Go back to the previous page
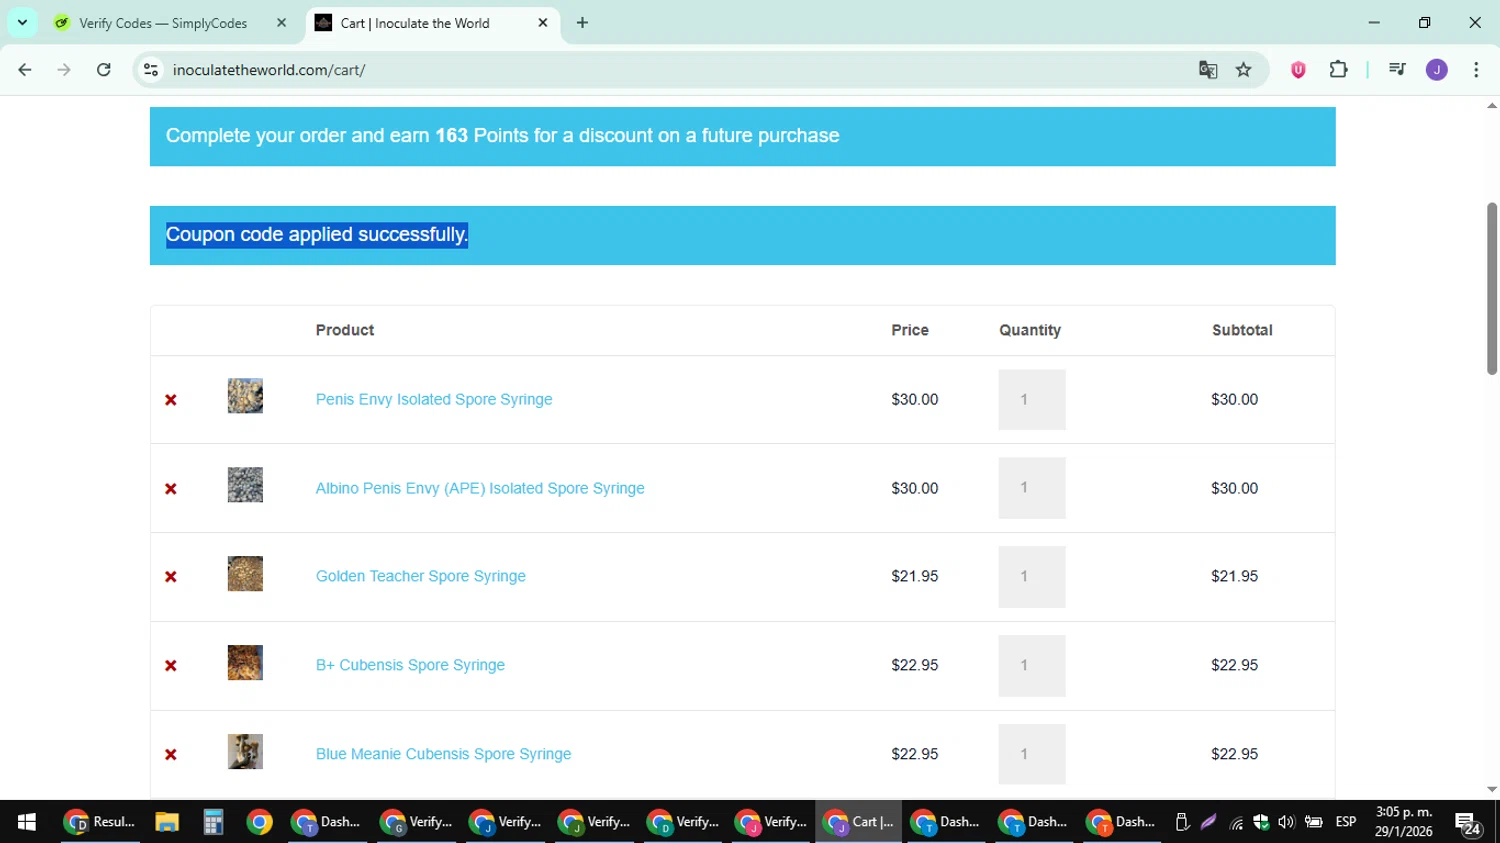The width and height of the screenshot is (1500, 843). pyautogui.click(x=25, y=70)
